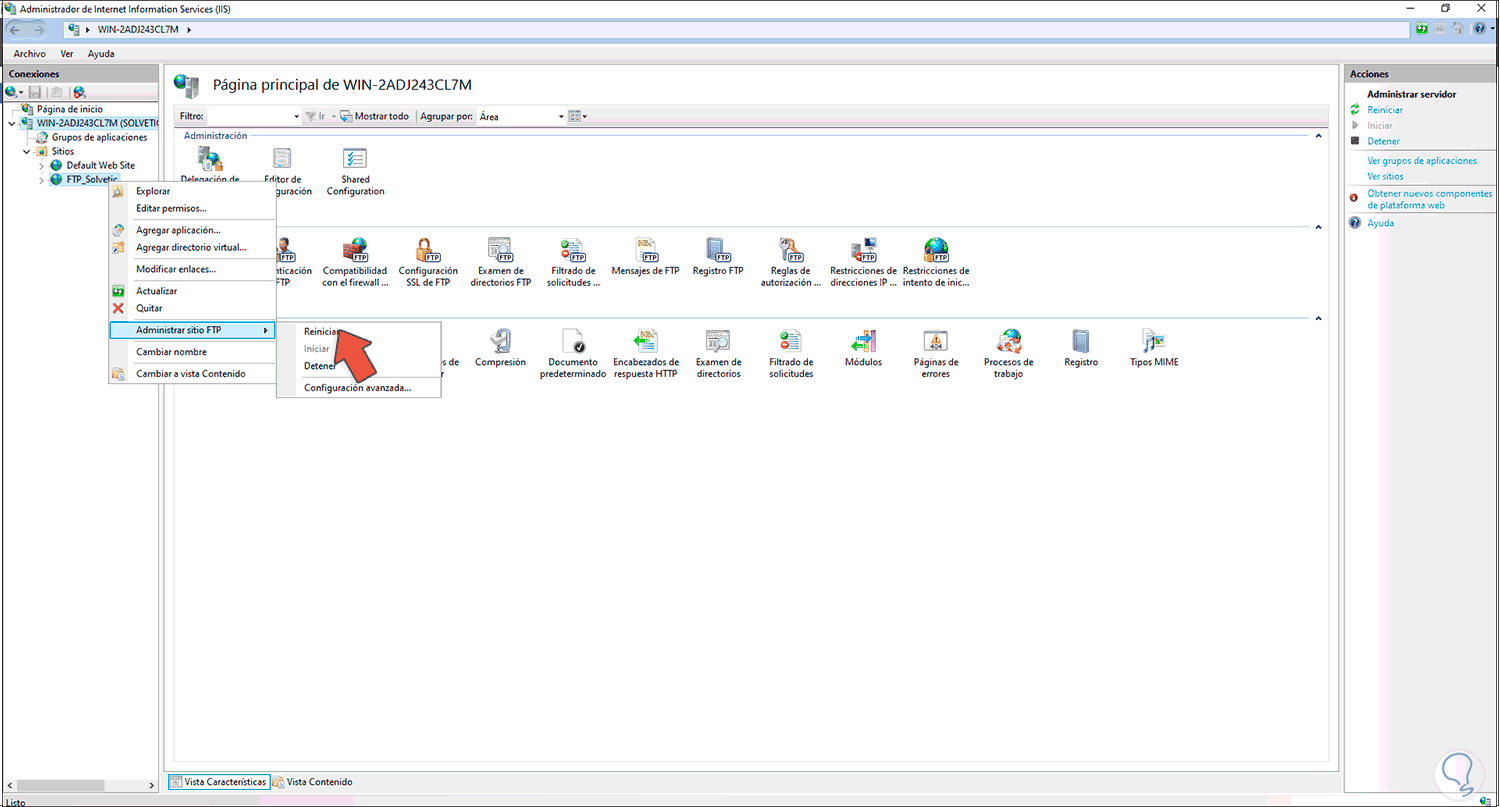Collapse the Administración section
Image resolution: width=1500 pixels, height=807 pixels.
[x=1318, y=136]
